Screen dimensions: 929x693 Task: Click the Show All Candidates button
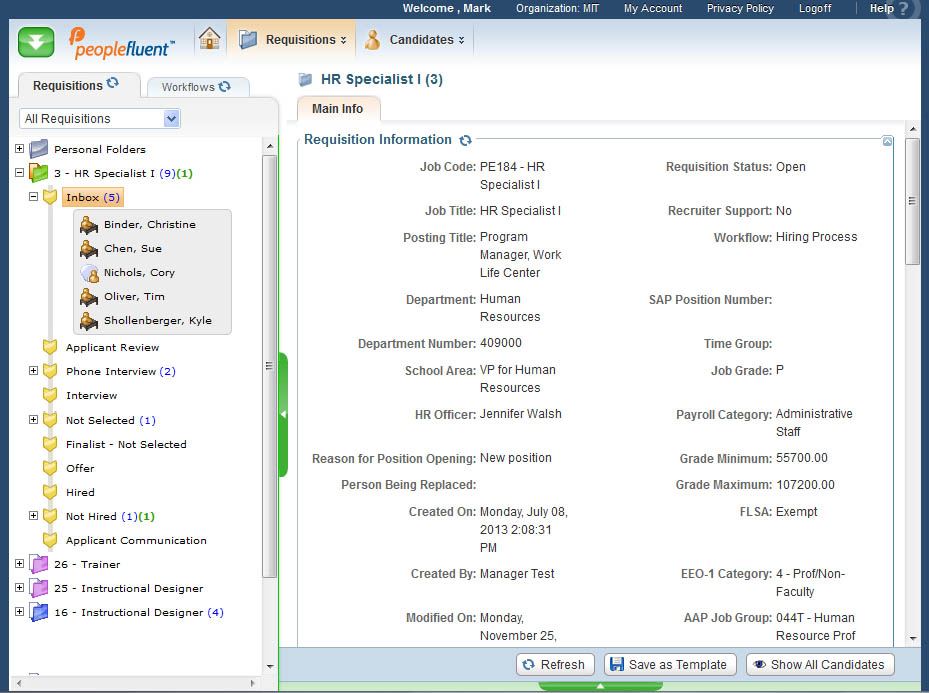point(819,664)
